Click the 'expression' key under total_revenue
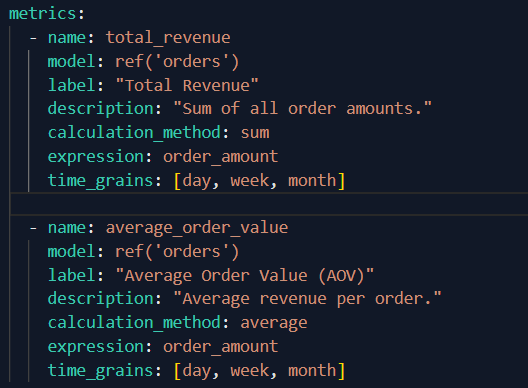The height and width of the screenshot is (388, 528). point(96,157)
